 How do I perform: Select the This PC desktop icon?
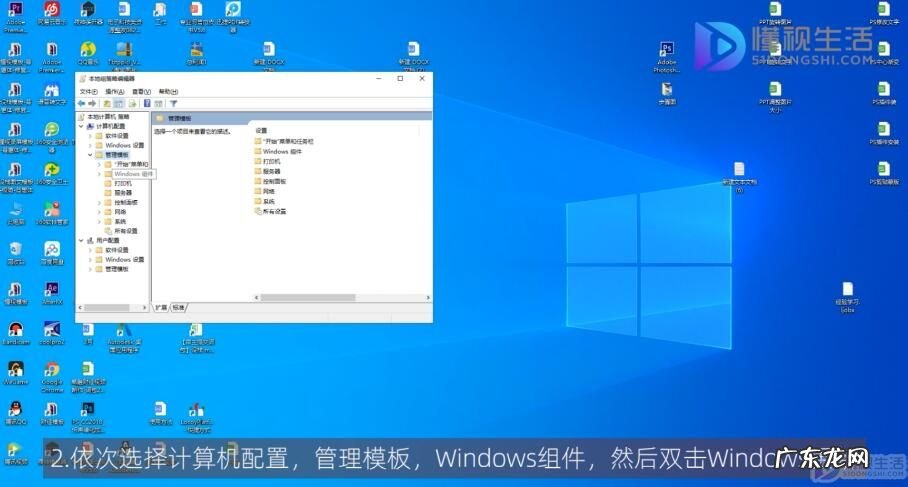[x=16, y=213]
